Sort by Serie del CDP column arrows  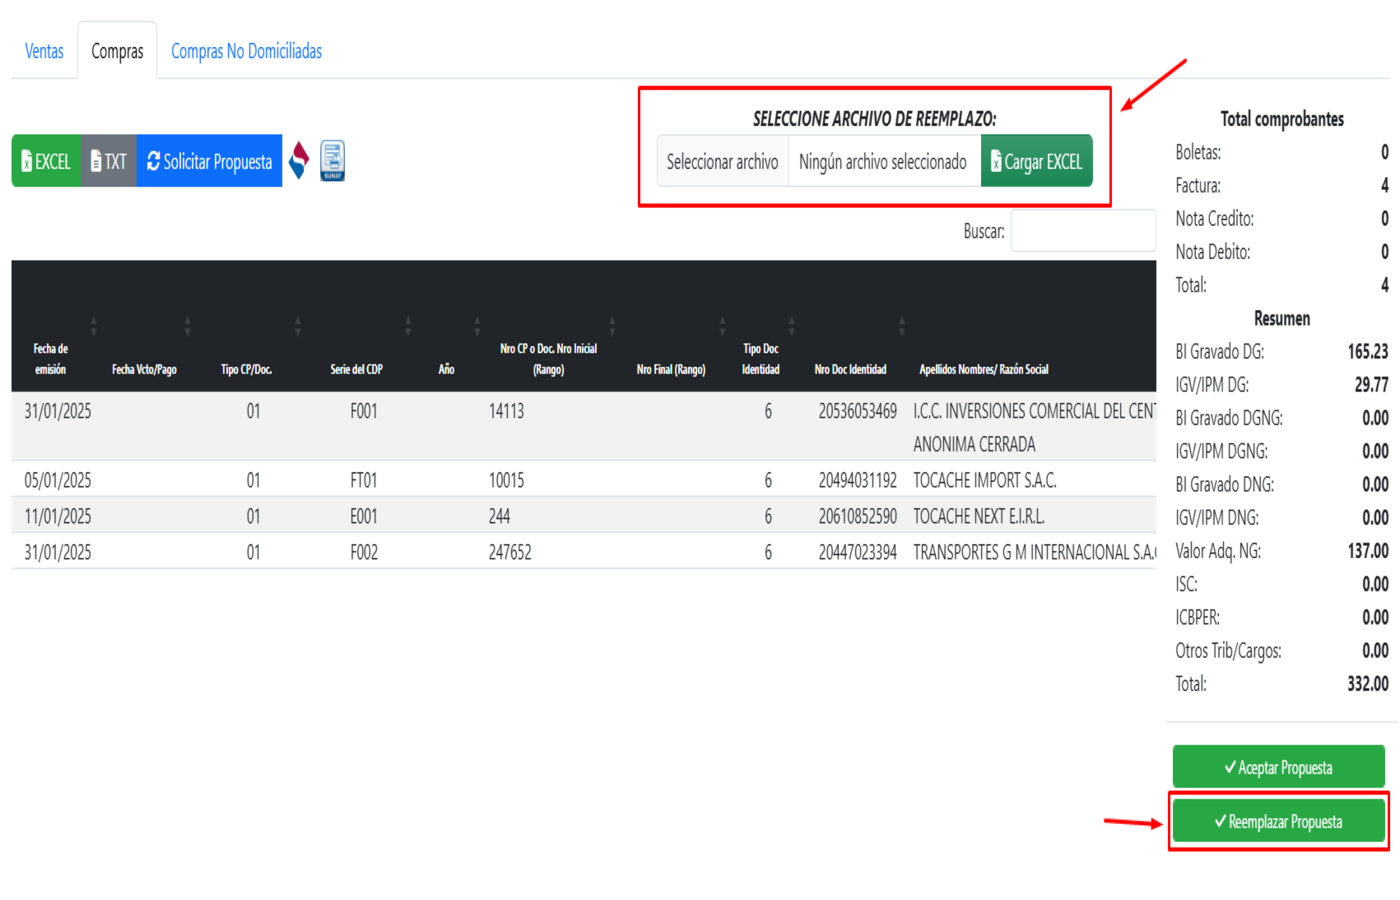click(x=408, y=326)
